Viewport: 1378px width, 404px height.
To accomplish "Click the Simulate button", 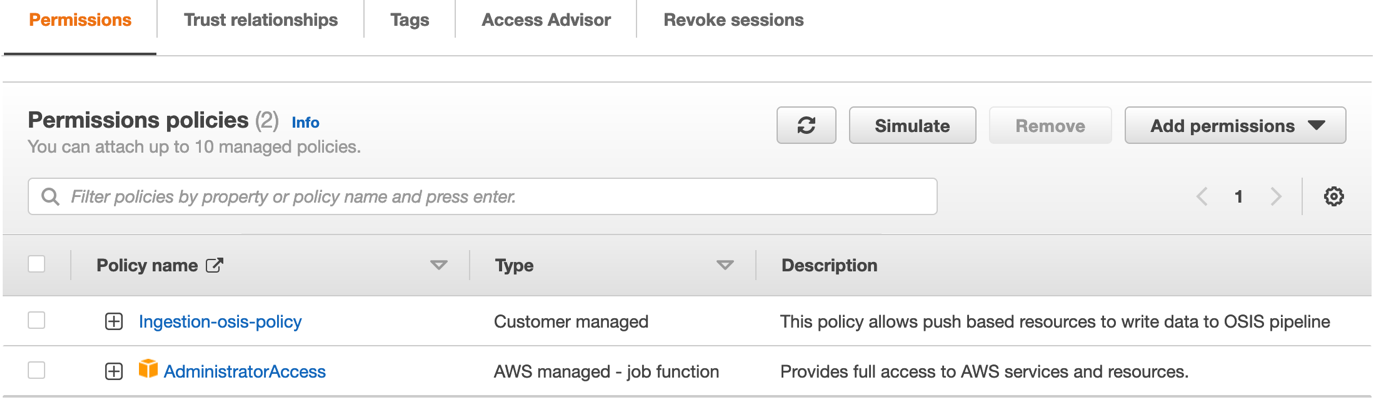I will (912, 126).
